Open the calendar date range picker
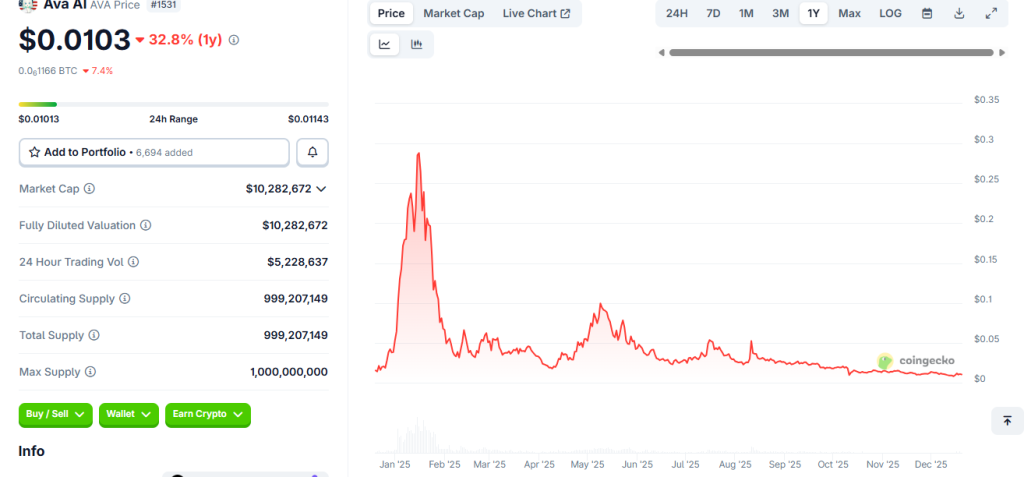Screen dimensions: 1024x477 pos(927,14)
